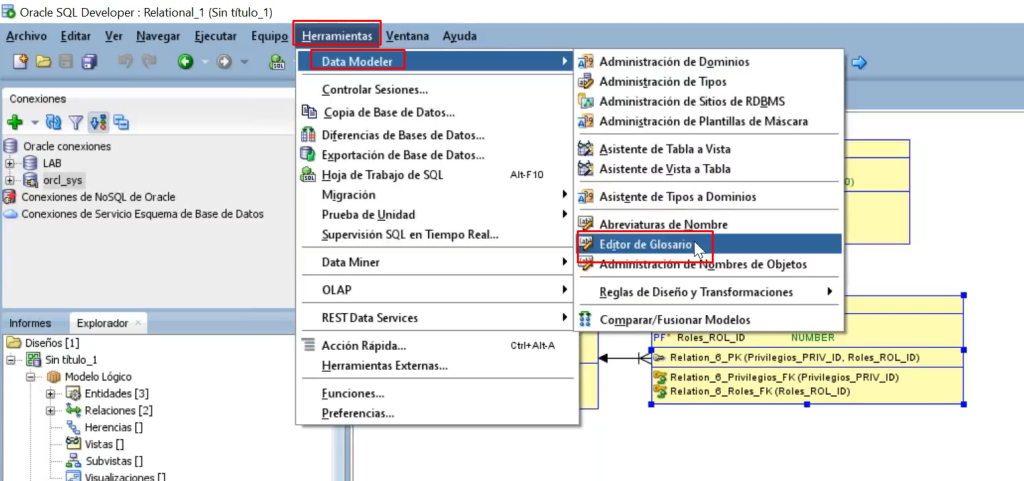Click the Collapse All icon in Conexiones
1024x481 pixels.
tap(121, 122)
